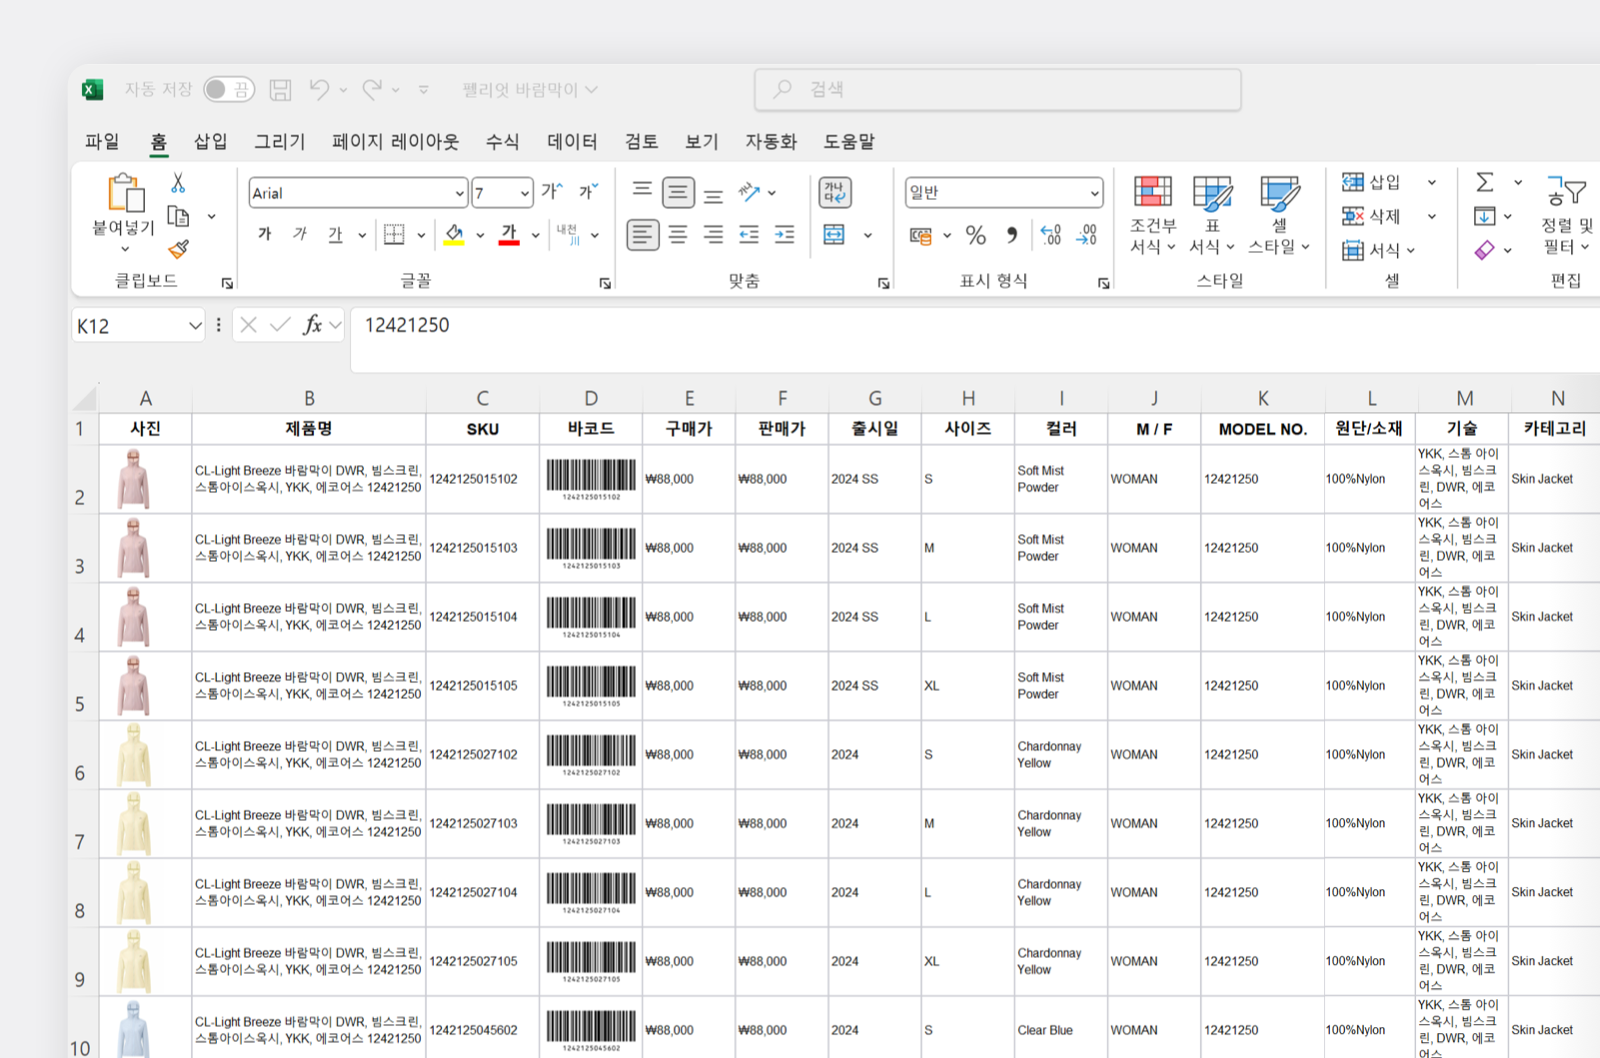Apply the red font color button
This screenshot has height=1058, width=1600.
point(509,234)
